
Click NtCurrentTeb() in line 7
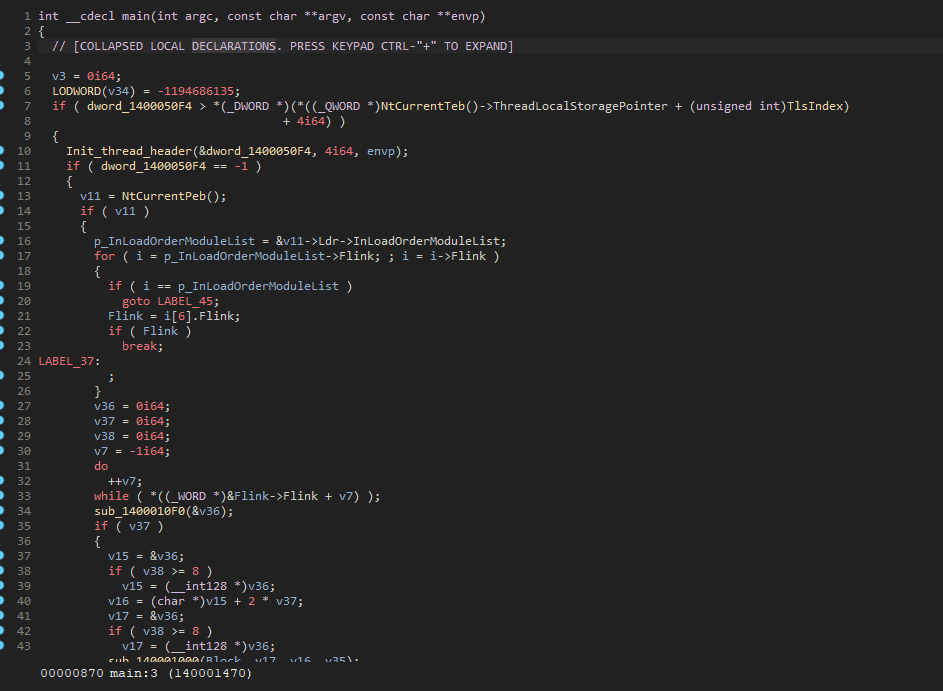pos(429,106)
